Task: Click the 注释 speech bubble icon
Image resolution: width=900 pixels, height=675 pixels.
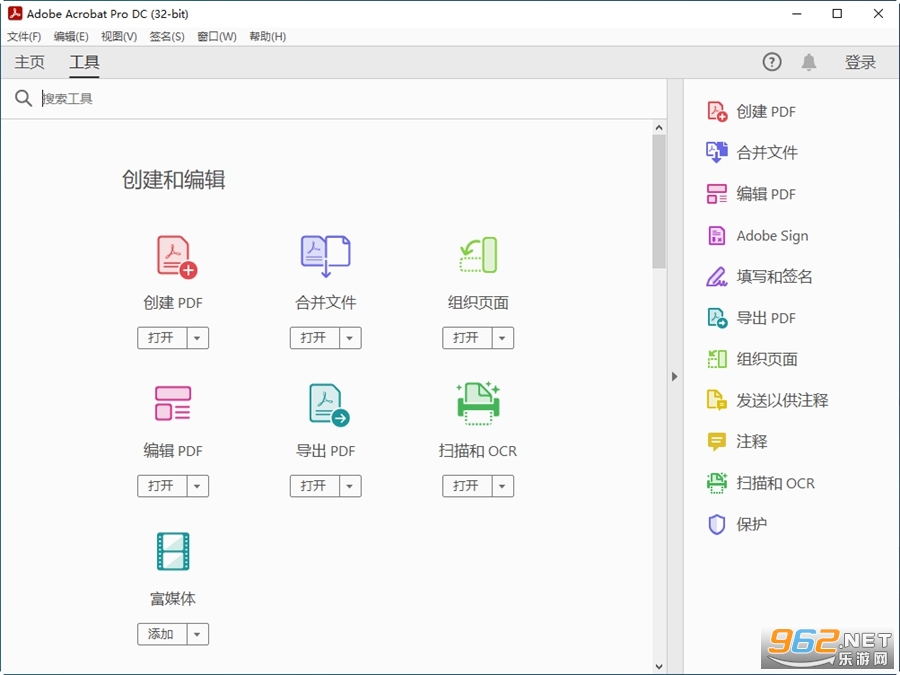Action: (x=717, y=442)
